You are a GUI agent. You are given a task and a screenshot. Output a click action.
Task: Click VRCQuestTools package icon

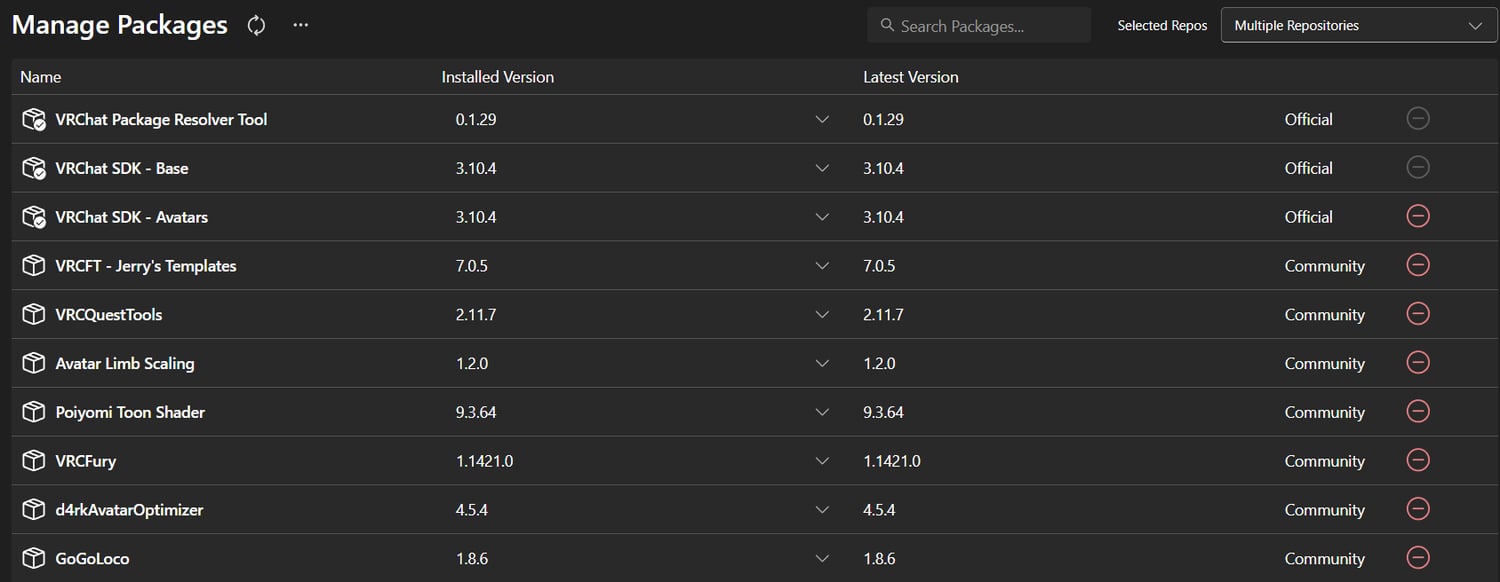(x=34, y=314)
